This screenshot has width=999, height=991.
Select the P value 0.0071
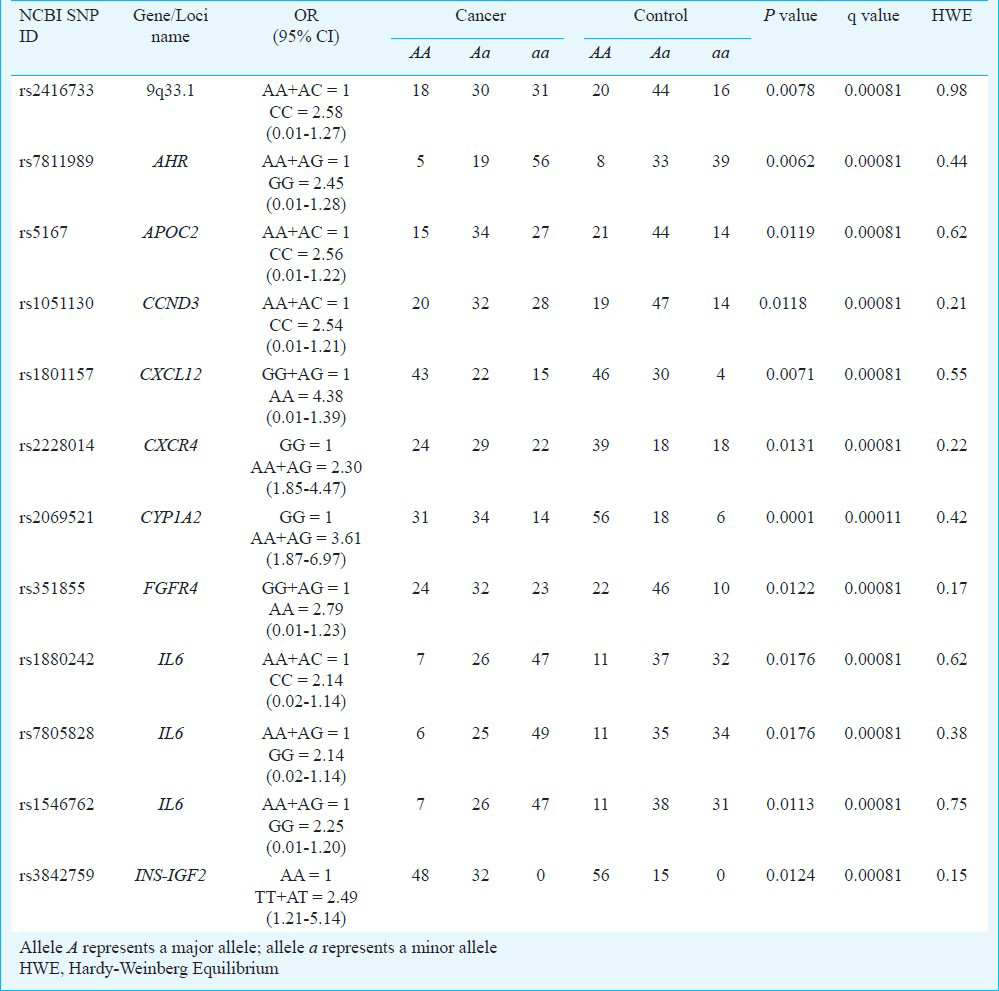(x=790, y=374)
